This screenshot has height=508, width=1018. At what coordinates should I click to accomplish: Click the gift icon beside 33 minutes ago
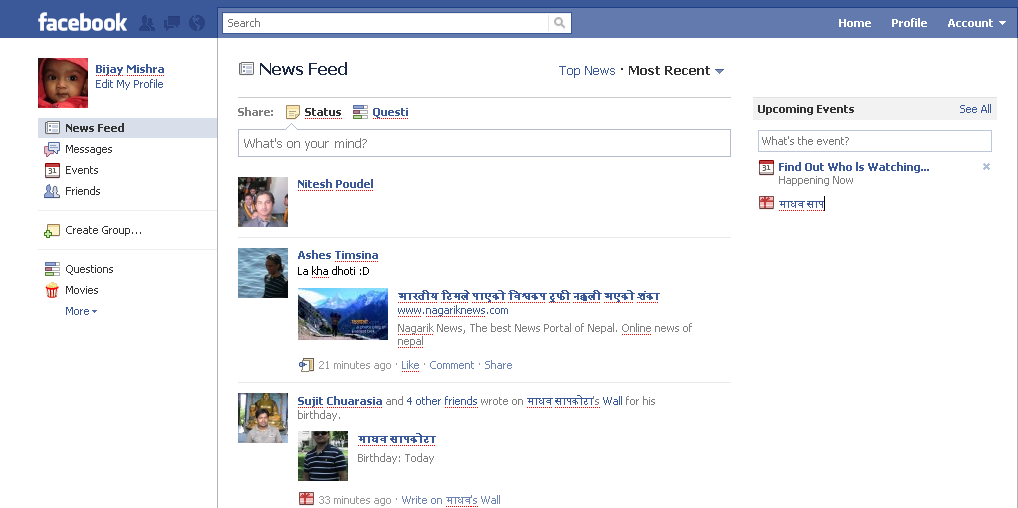point(306,499)
